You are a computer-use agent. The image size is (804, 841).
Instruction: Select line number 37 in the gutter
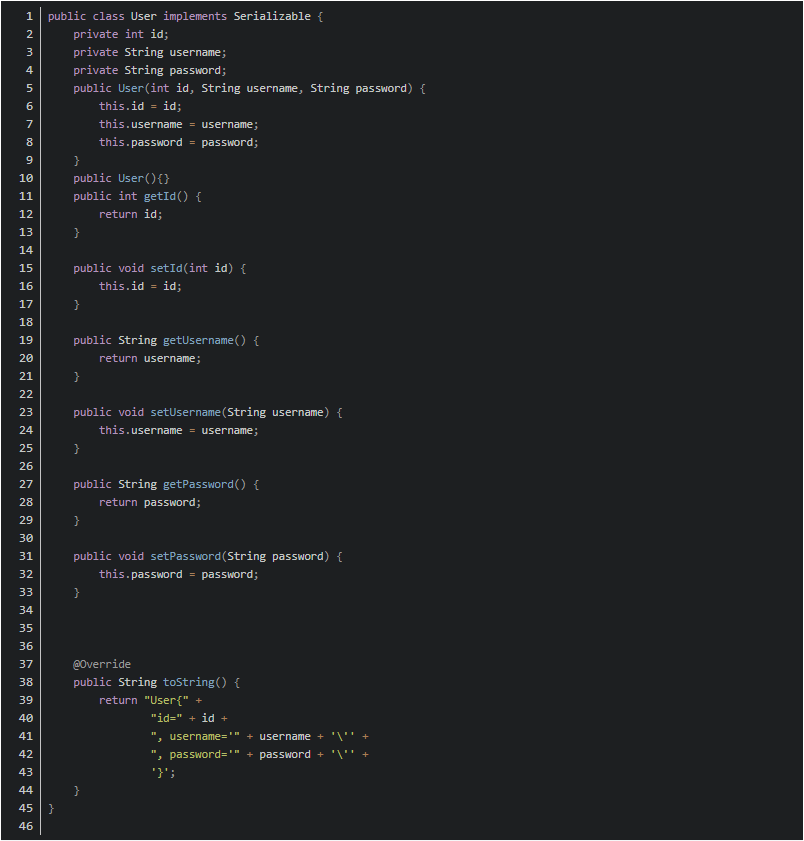(26, 664)
